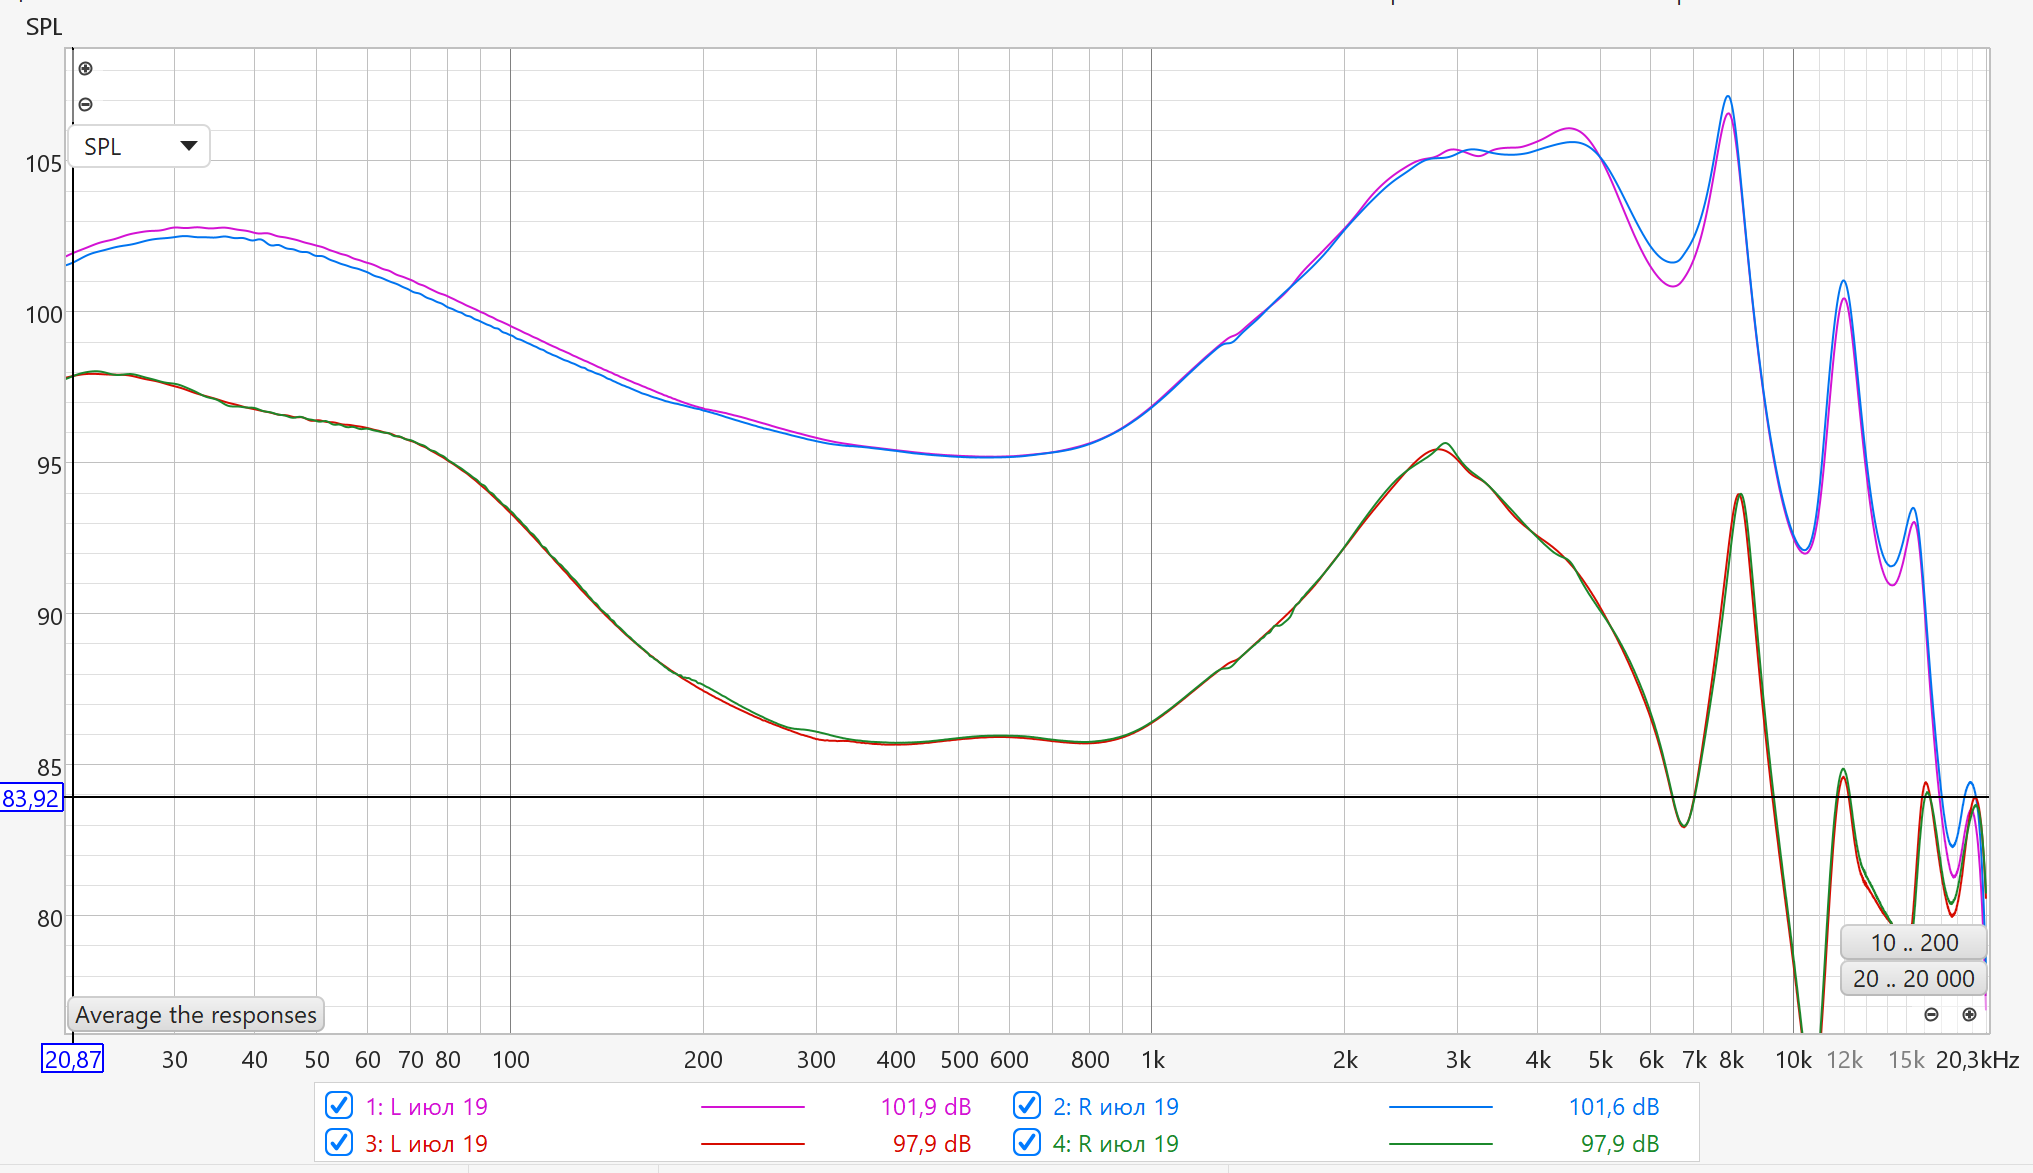The image size is (2033, 1173).
Task: Click the 101,9 dB value of trace 1
Action: click(x=925, y=1107)
